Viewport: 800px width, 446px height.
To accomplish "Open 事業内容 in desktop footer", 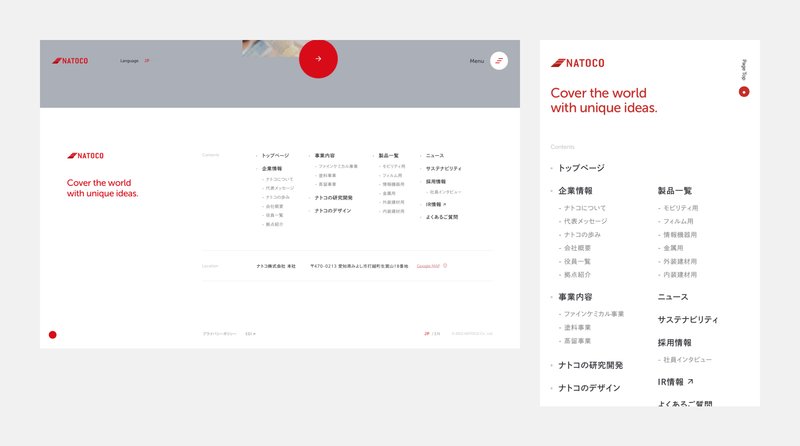I will [x=324, y=156].
